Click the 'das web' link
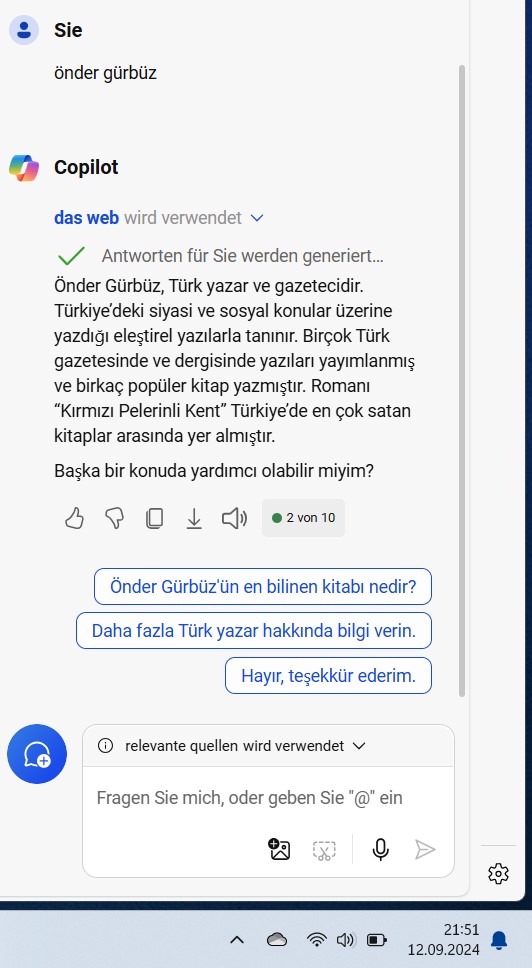 tap(86, 218)
